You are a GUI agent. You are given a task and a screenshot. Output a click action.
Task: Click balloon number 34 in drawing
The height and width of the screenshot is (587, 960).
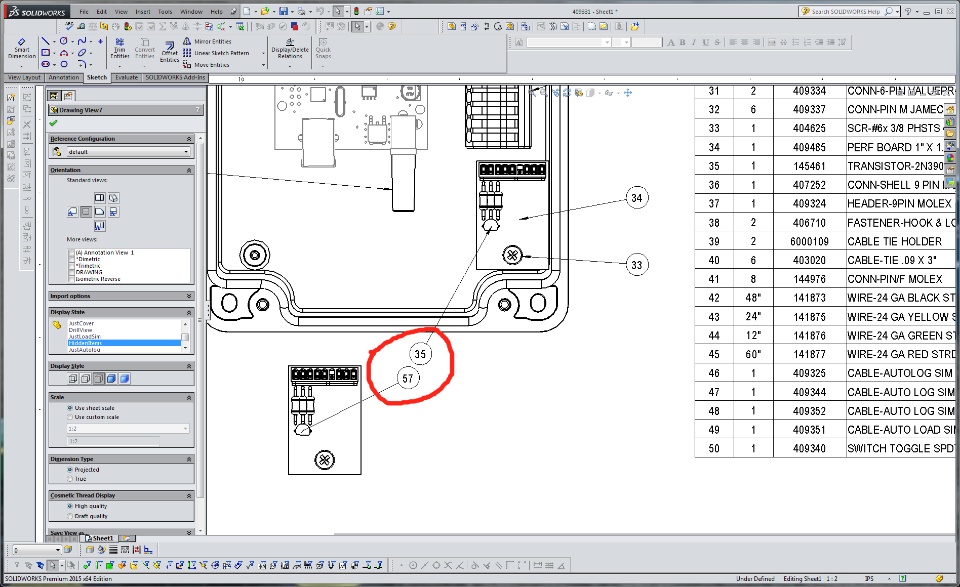[637, 198]
